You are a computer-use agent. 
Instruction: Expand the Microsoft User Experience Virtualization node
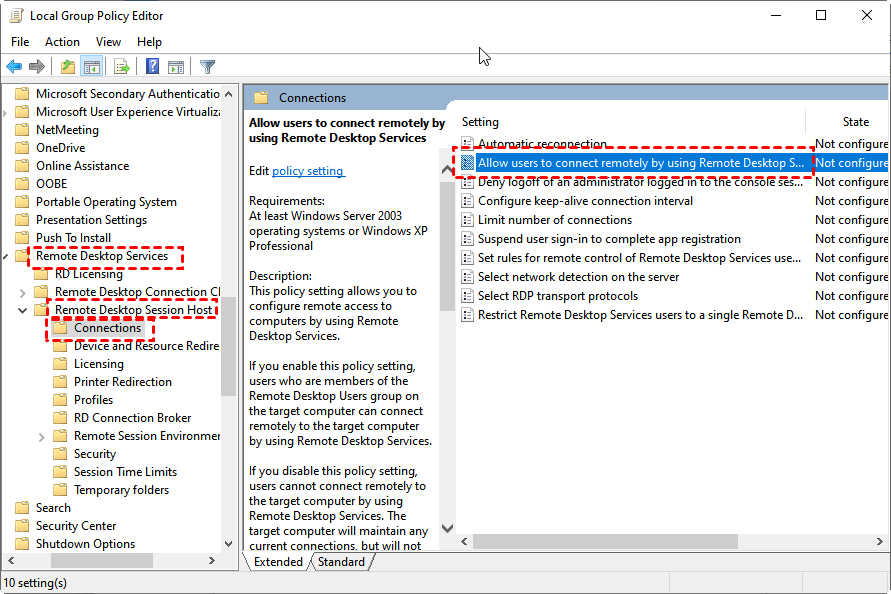[5, 113]
